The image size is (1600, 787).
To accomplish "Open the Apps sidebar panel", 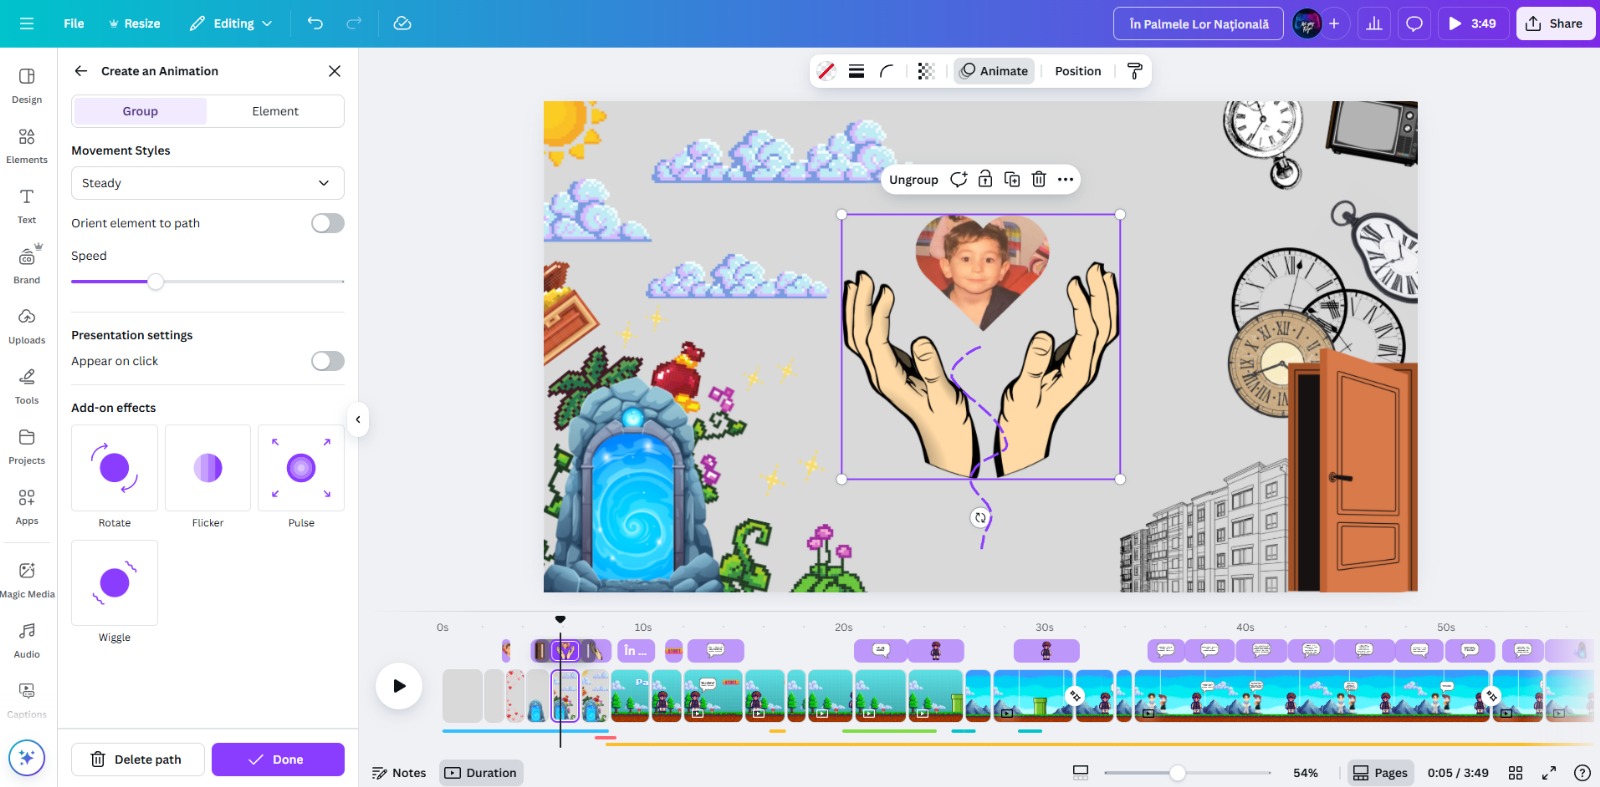I will click(27, 506).
